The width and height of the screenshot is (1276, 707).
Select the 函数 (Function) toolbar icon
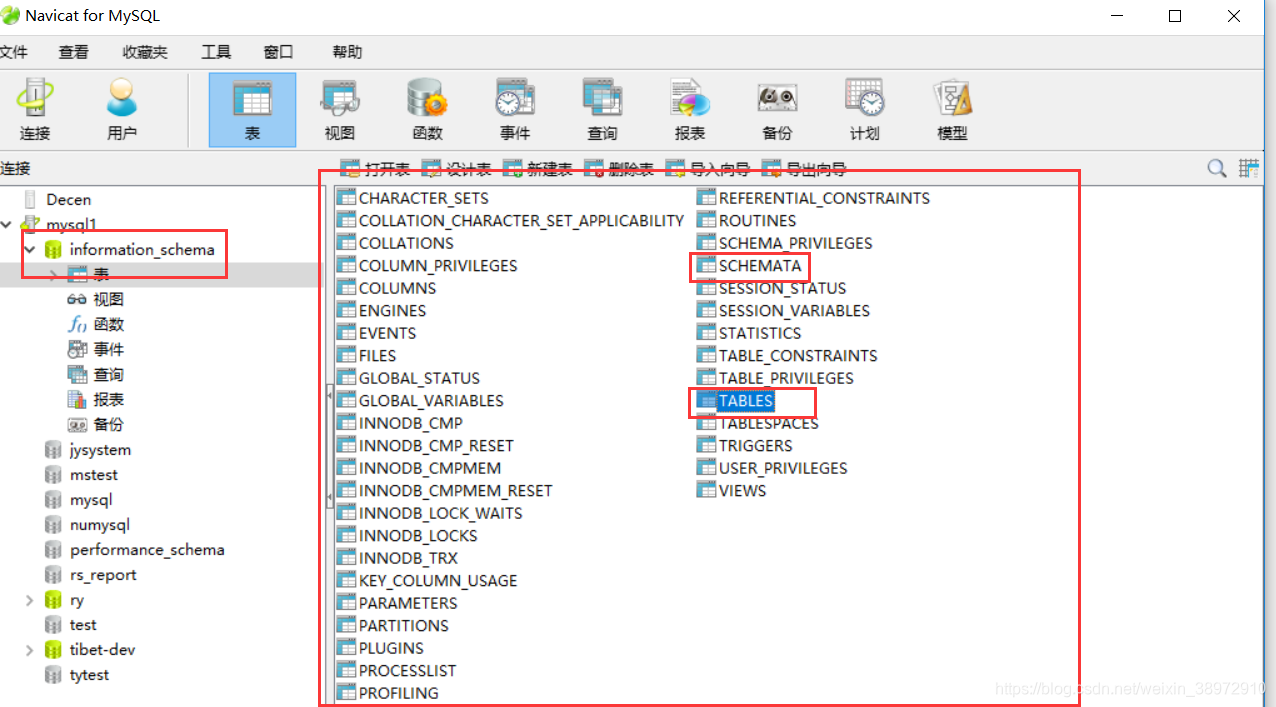[427, 110]
